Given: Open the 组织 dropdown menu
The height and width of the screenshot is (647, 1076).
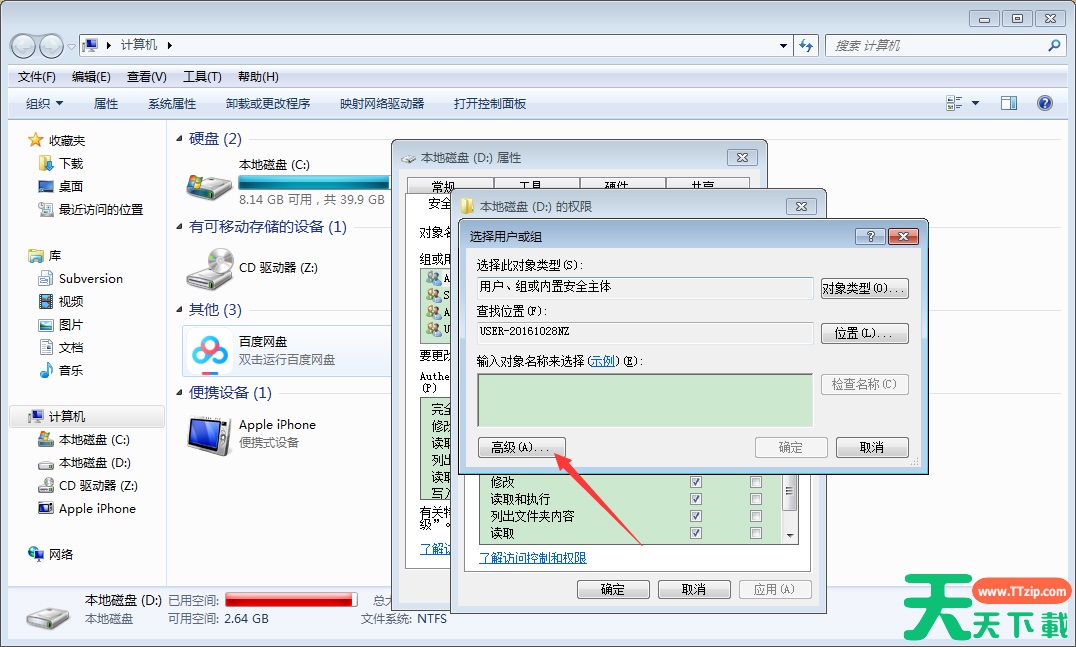Looking at the screenshot, I should pyautogui.click(x=44, y=103).
